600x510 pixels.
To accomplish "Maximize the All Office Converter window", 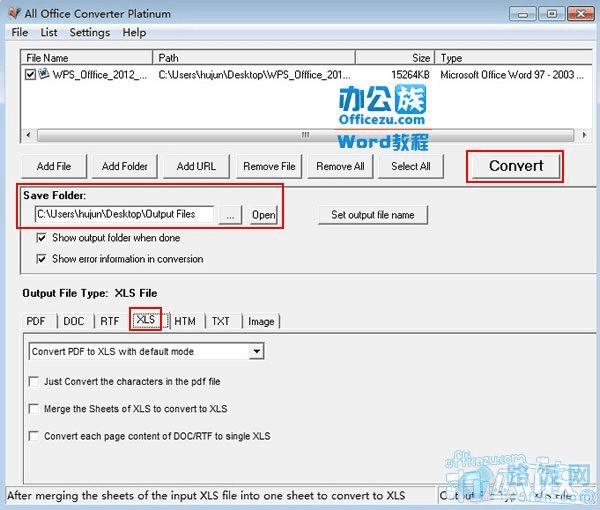I will pos(551,14).
